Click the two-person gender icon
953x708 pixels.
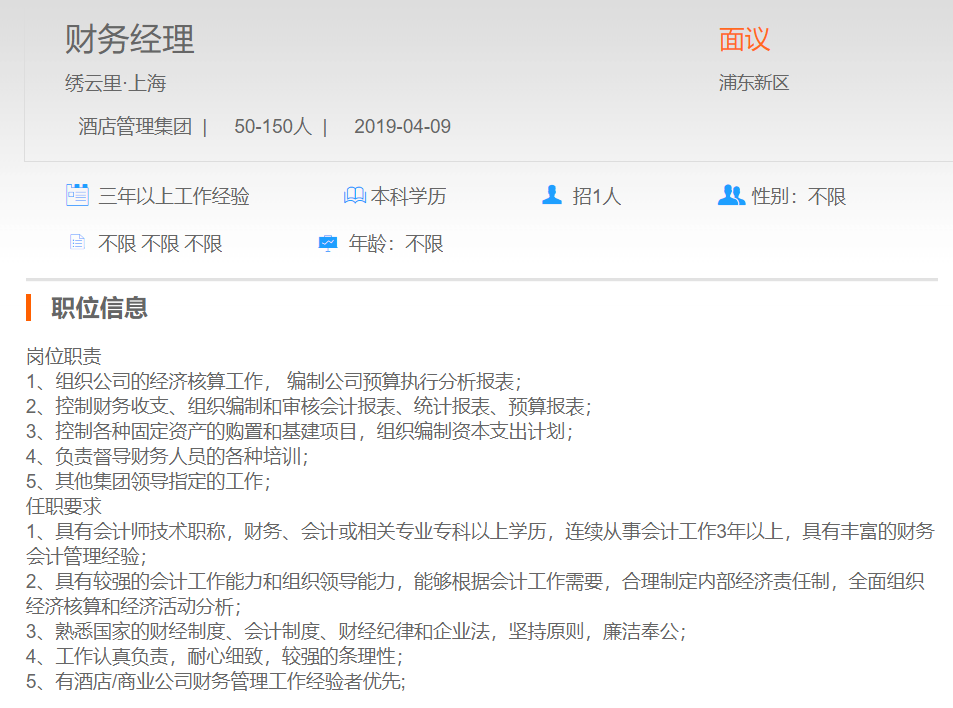coord(731,195)
